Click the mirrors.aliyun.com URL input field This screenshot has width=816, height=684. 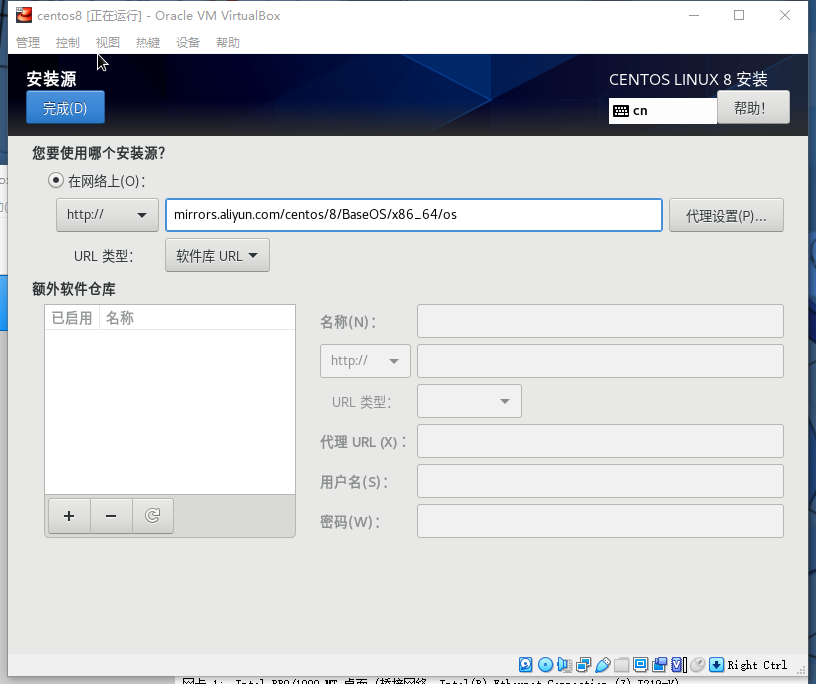click(414, 214)
